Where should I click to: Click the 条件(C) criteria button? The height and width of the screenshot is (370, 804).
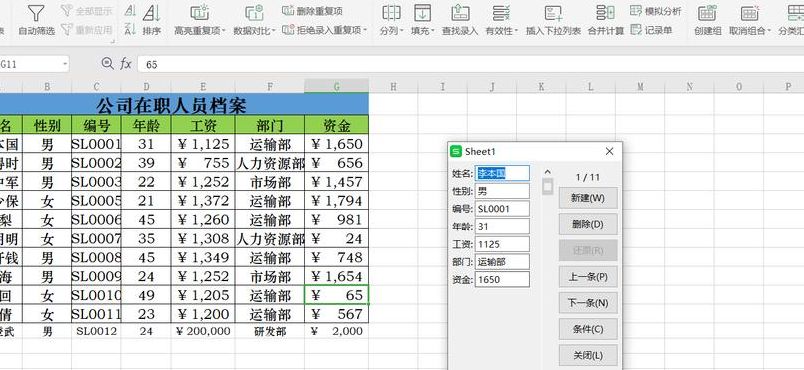point(588,329)
